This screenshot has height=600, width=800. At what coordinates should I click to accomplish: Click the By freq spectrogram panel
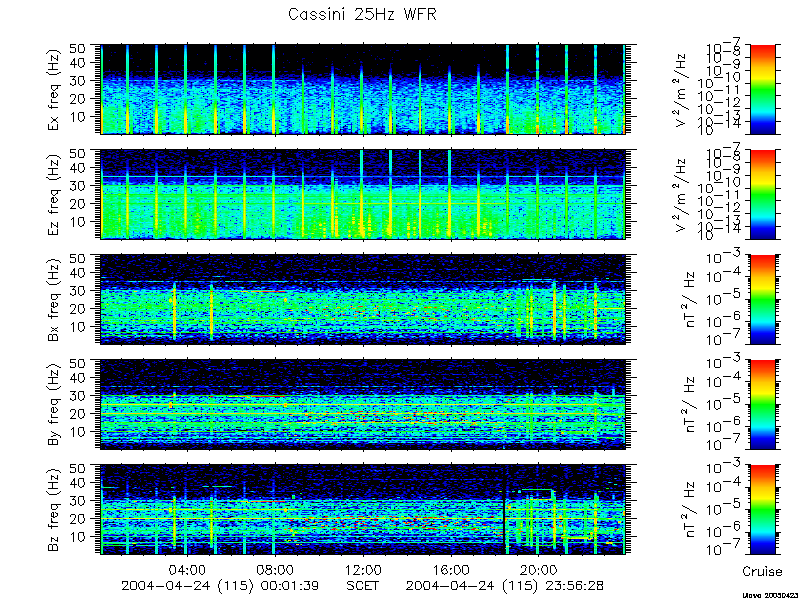point(363,404)
